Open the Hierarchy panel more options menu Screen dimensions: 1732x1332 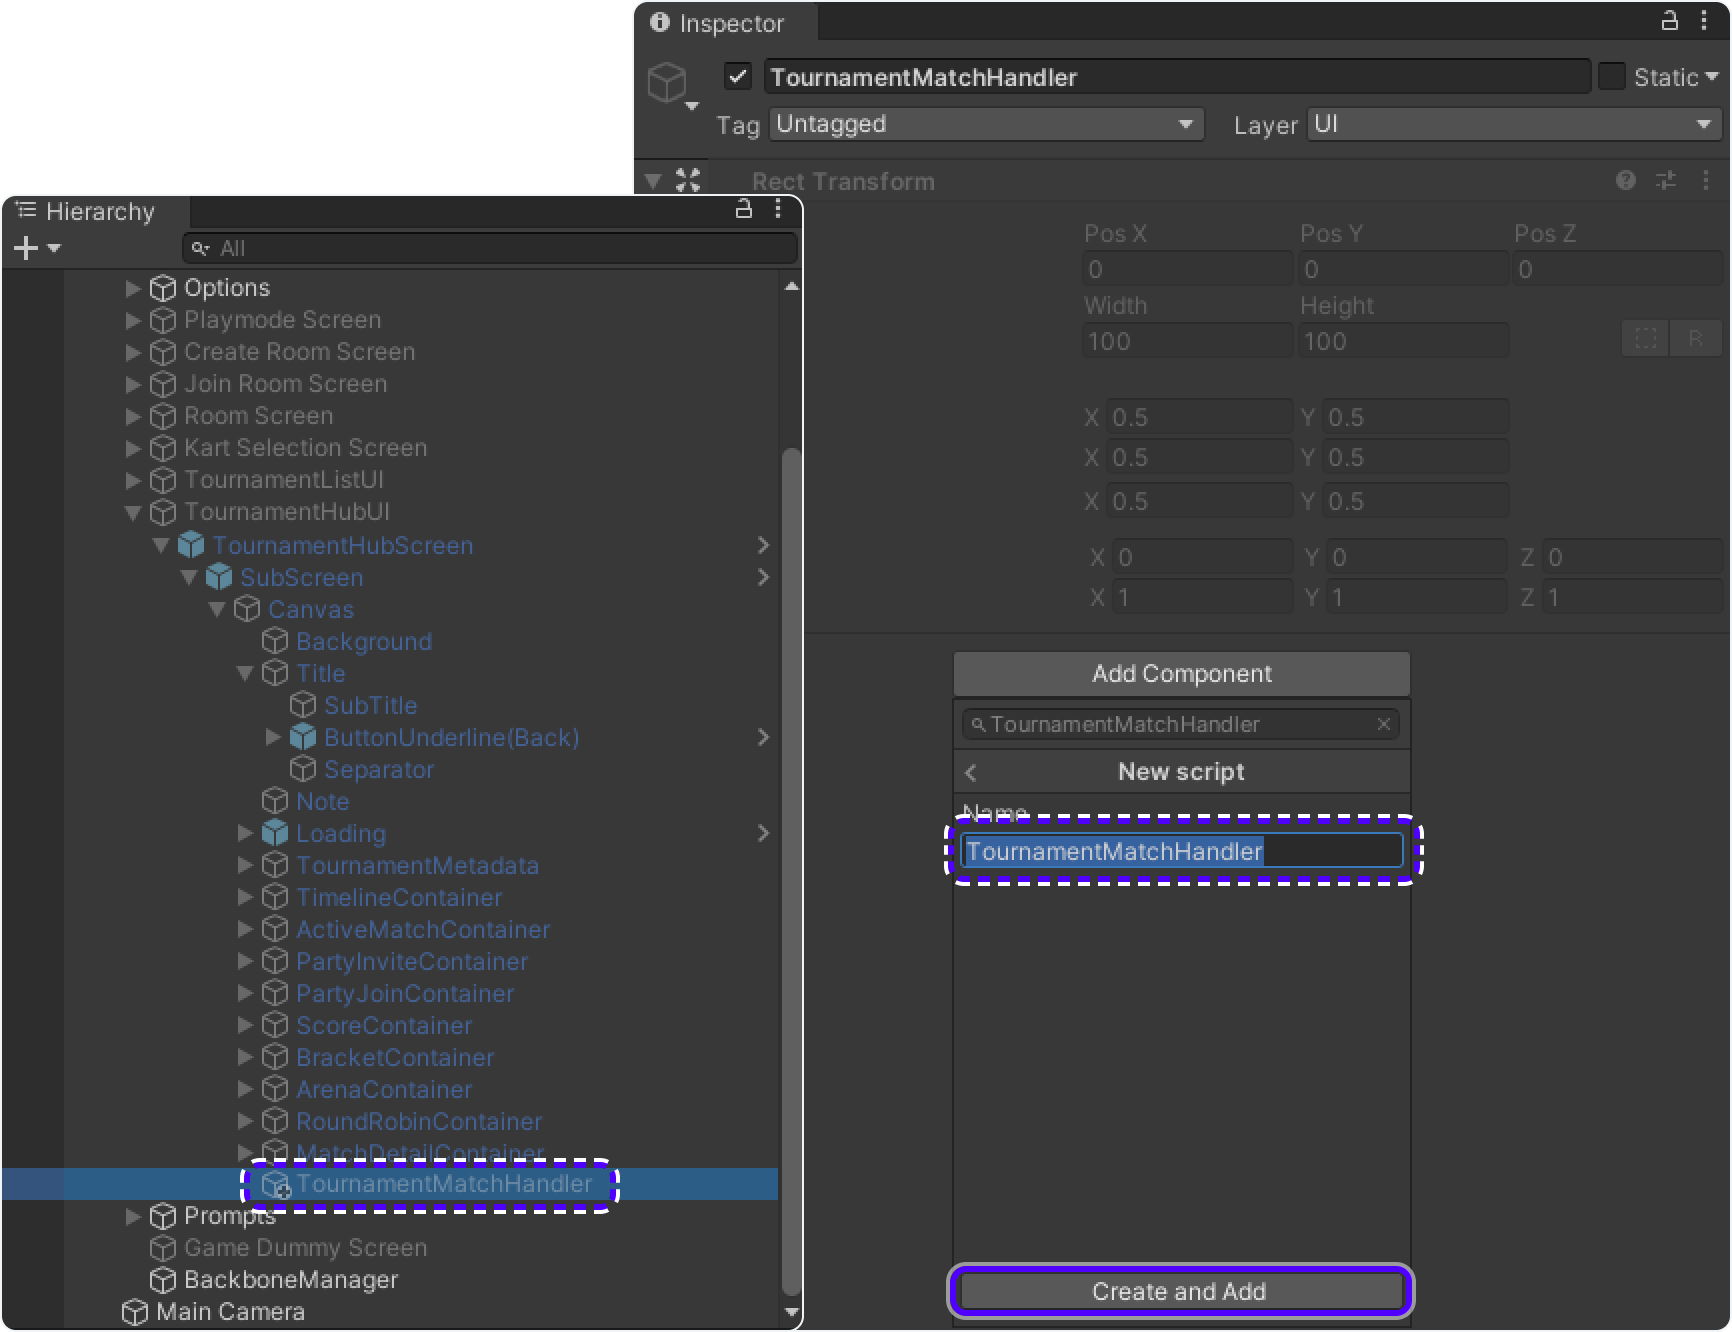pyautogui.click(x=778, y=209)
